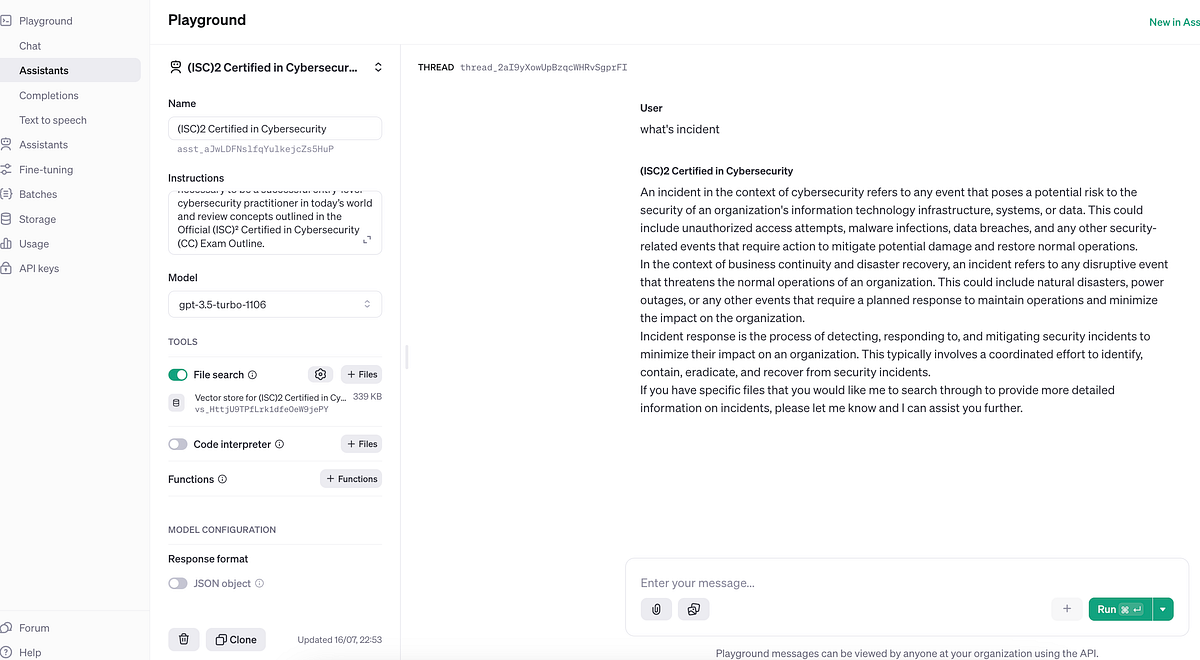Click the Clone button

[236, 639]
